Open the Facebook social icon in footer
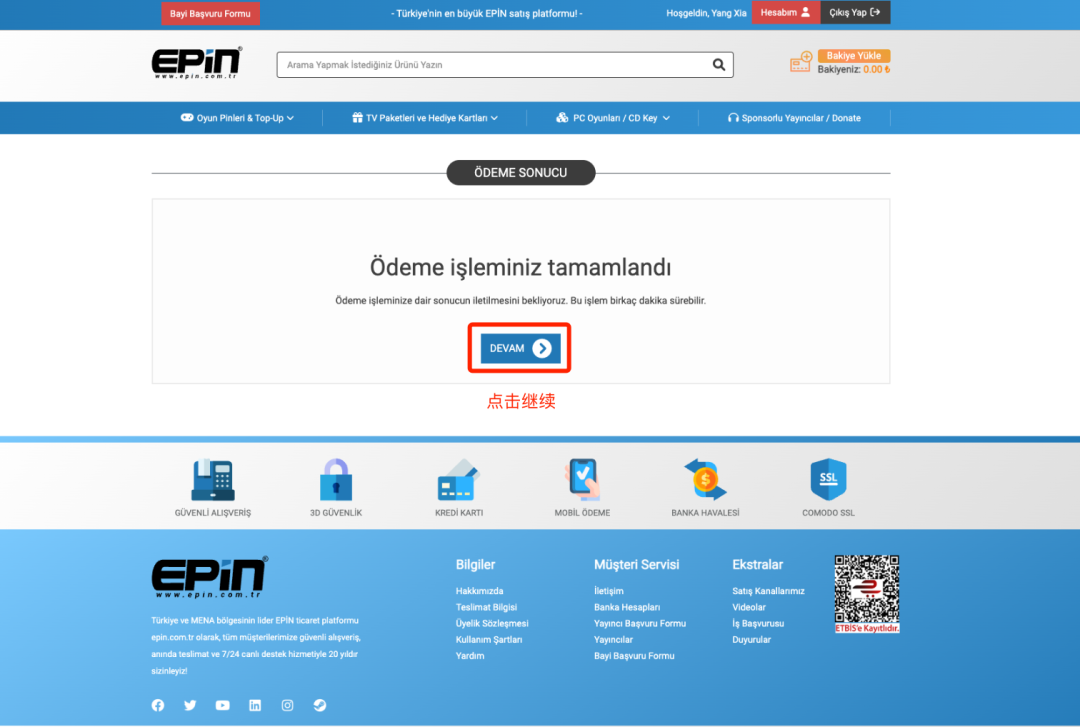 (158, 705)
